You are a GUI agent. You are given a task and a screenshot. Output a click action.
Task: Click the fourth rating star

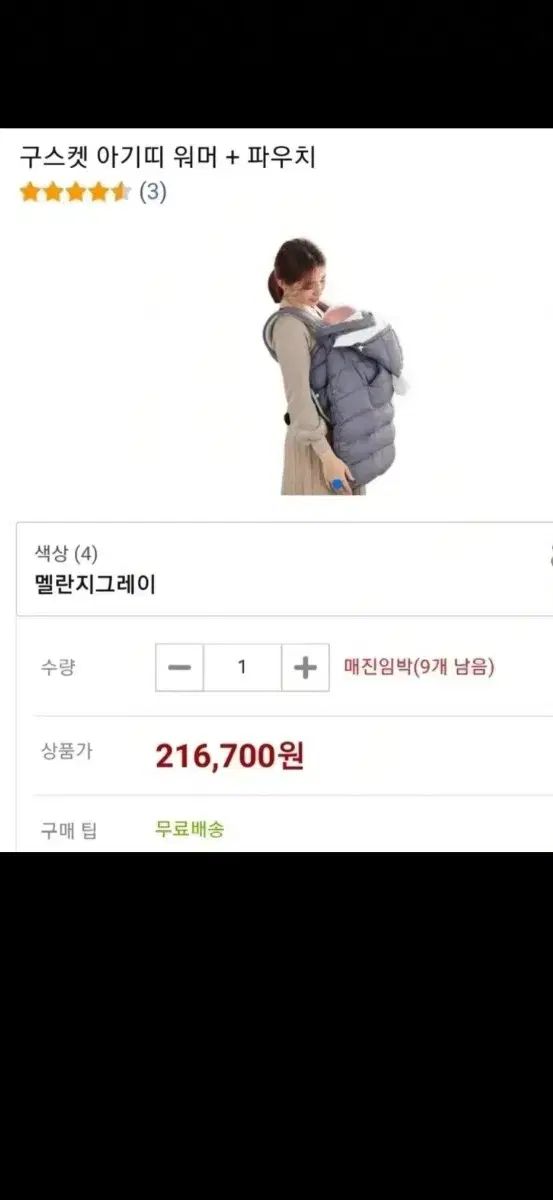(x=98, y=192)
